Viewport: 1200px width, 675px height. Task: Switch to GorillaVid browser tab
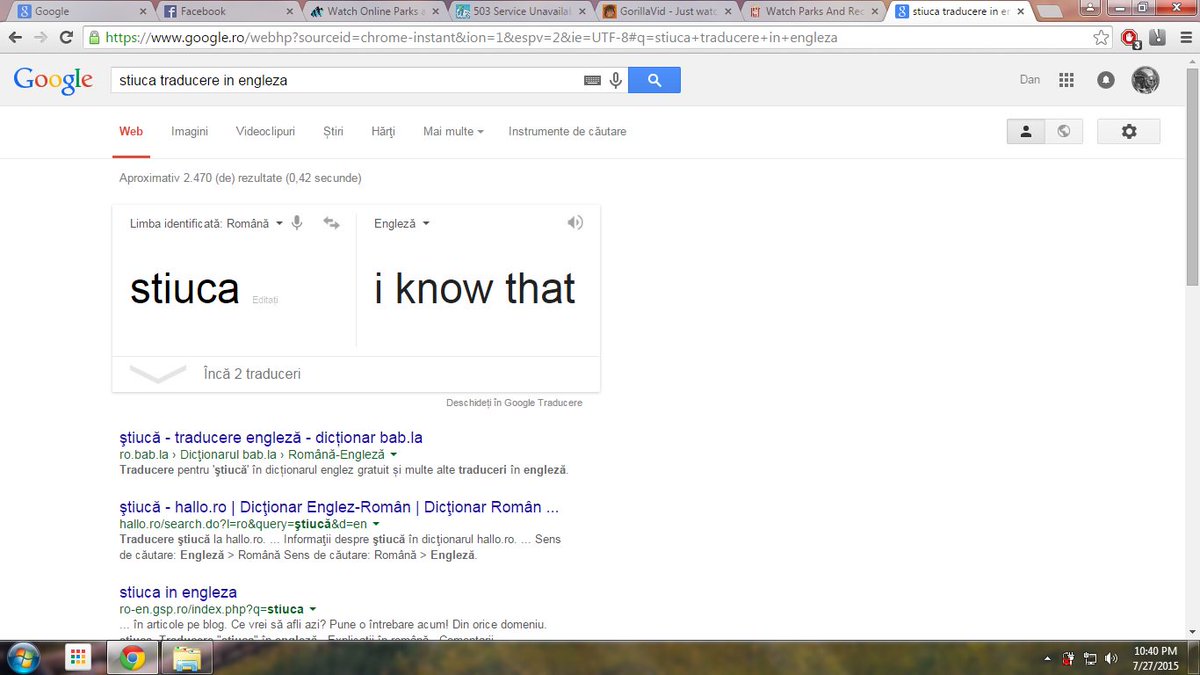tap(665, 11)
